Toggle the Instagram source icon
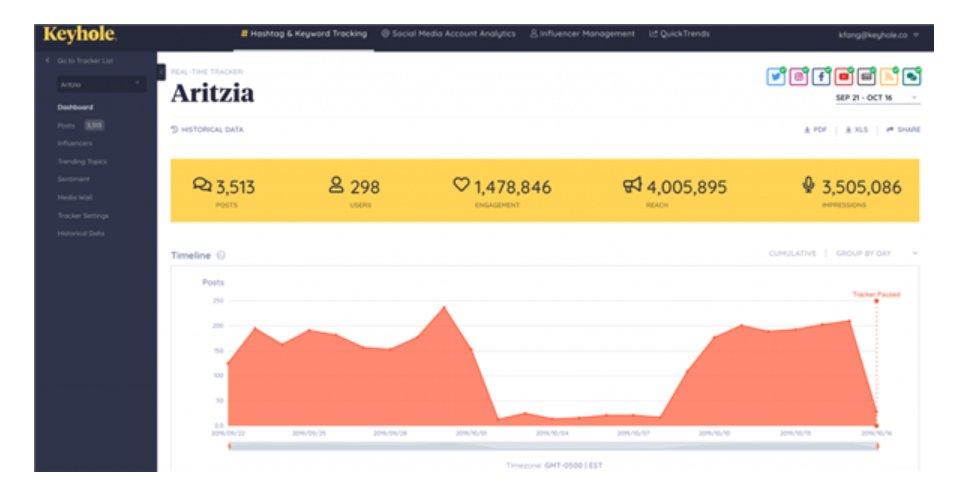 (798, 76)
